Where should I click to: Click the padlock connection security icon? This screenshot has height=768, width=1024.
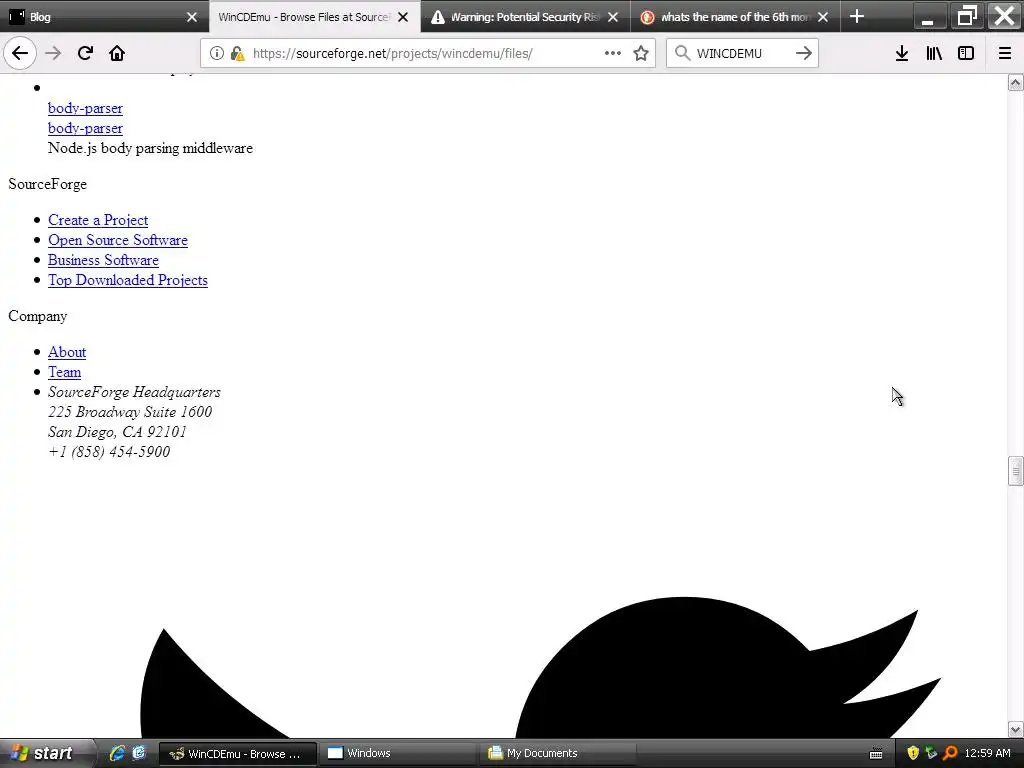tap(237, 53)
